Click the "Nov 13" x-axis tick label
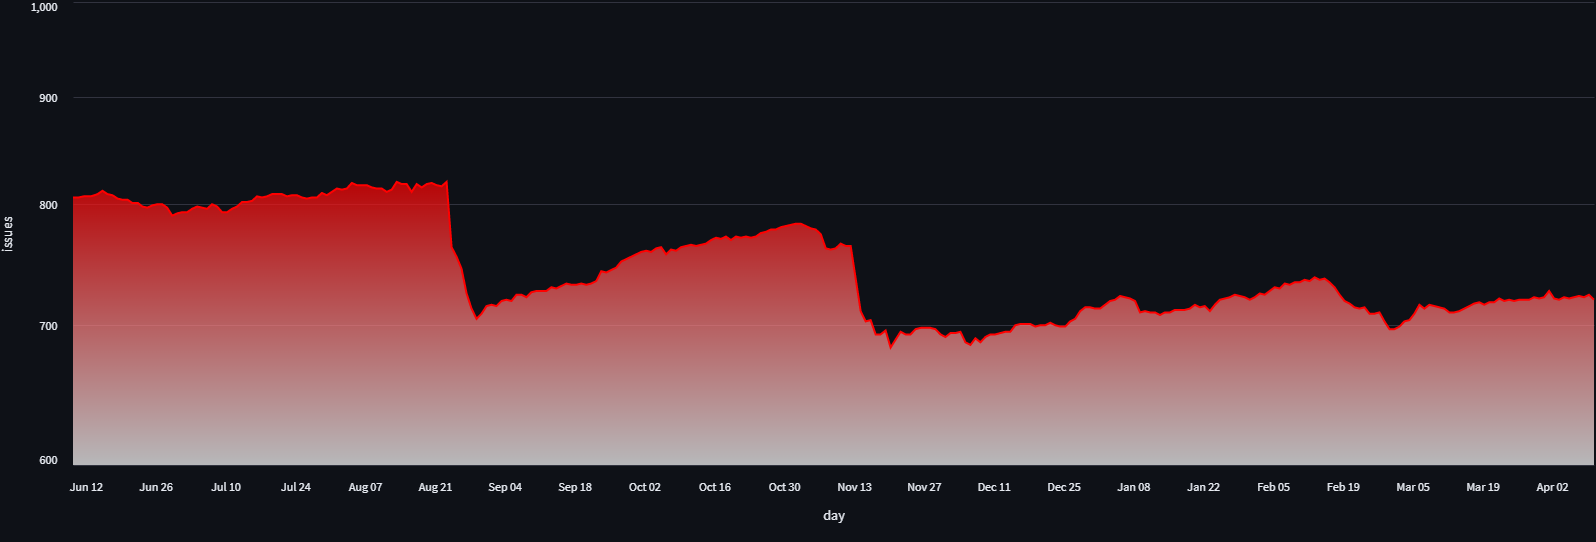The width and height of the screenshot is (1596, 542). tap(854, 487)
